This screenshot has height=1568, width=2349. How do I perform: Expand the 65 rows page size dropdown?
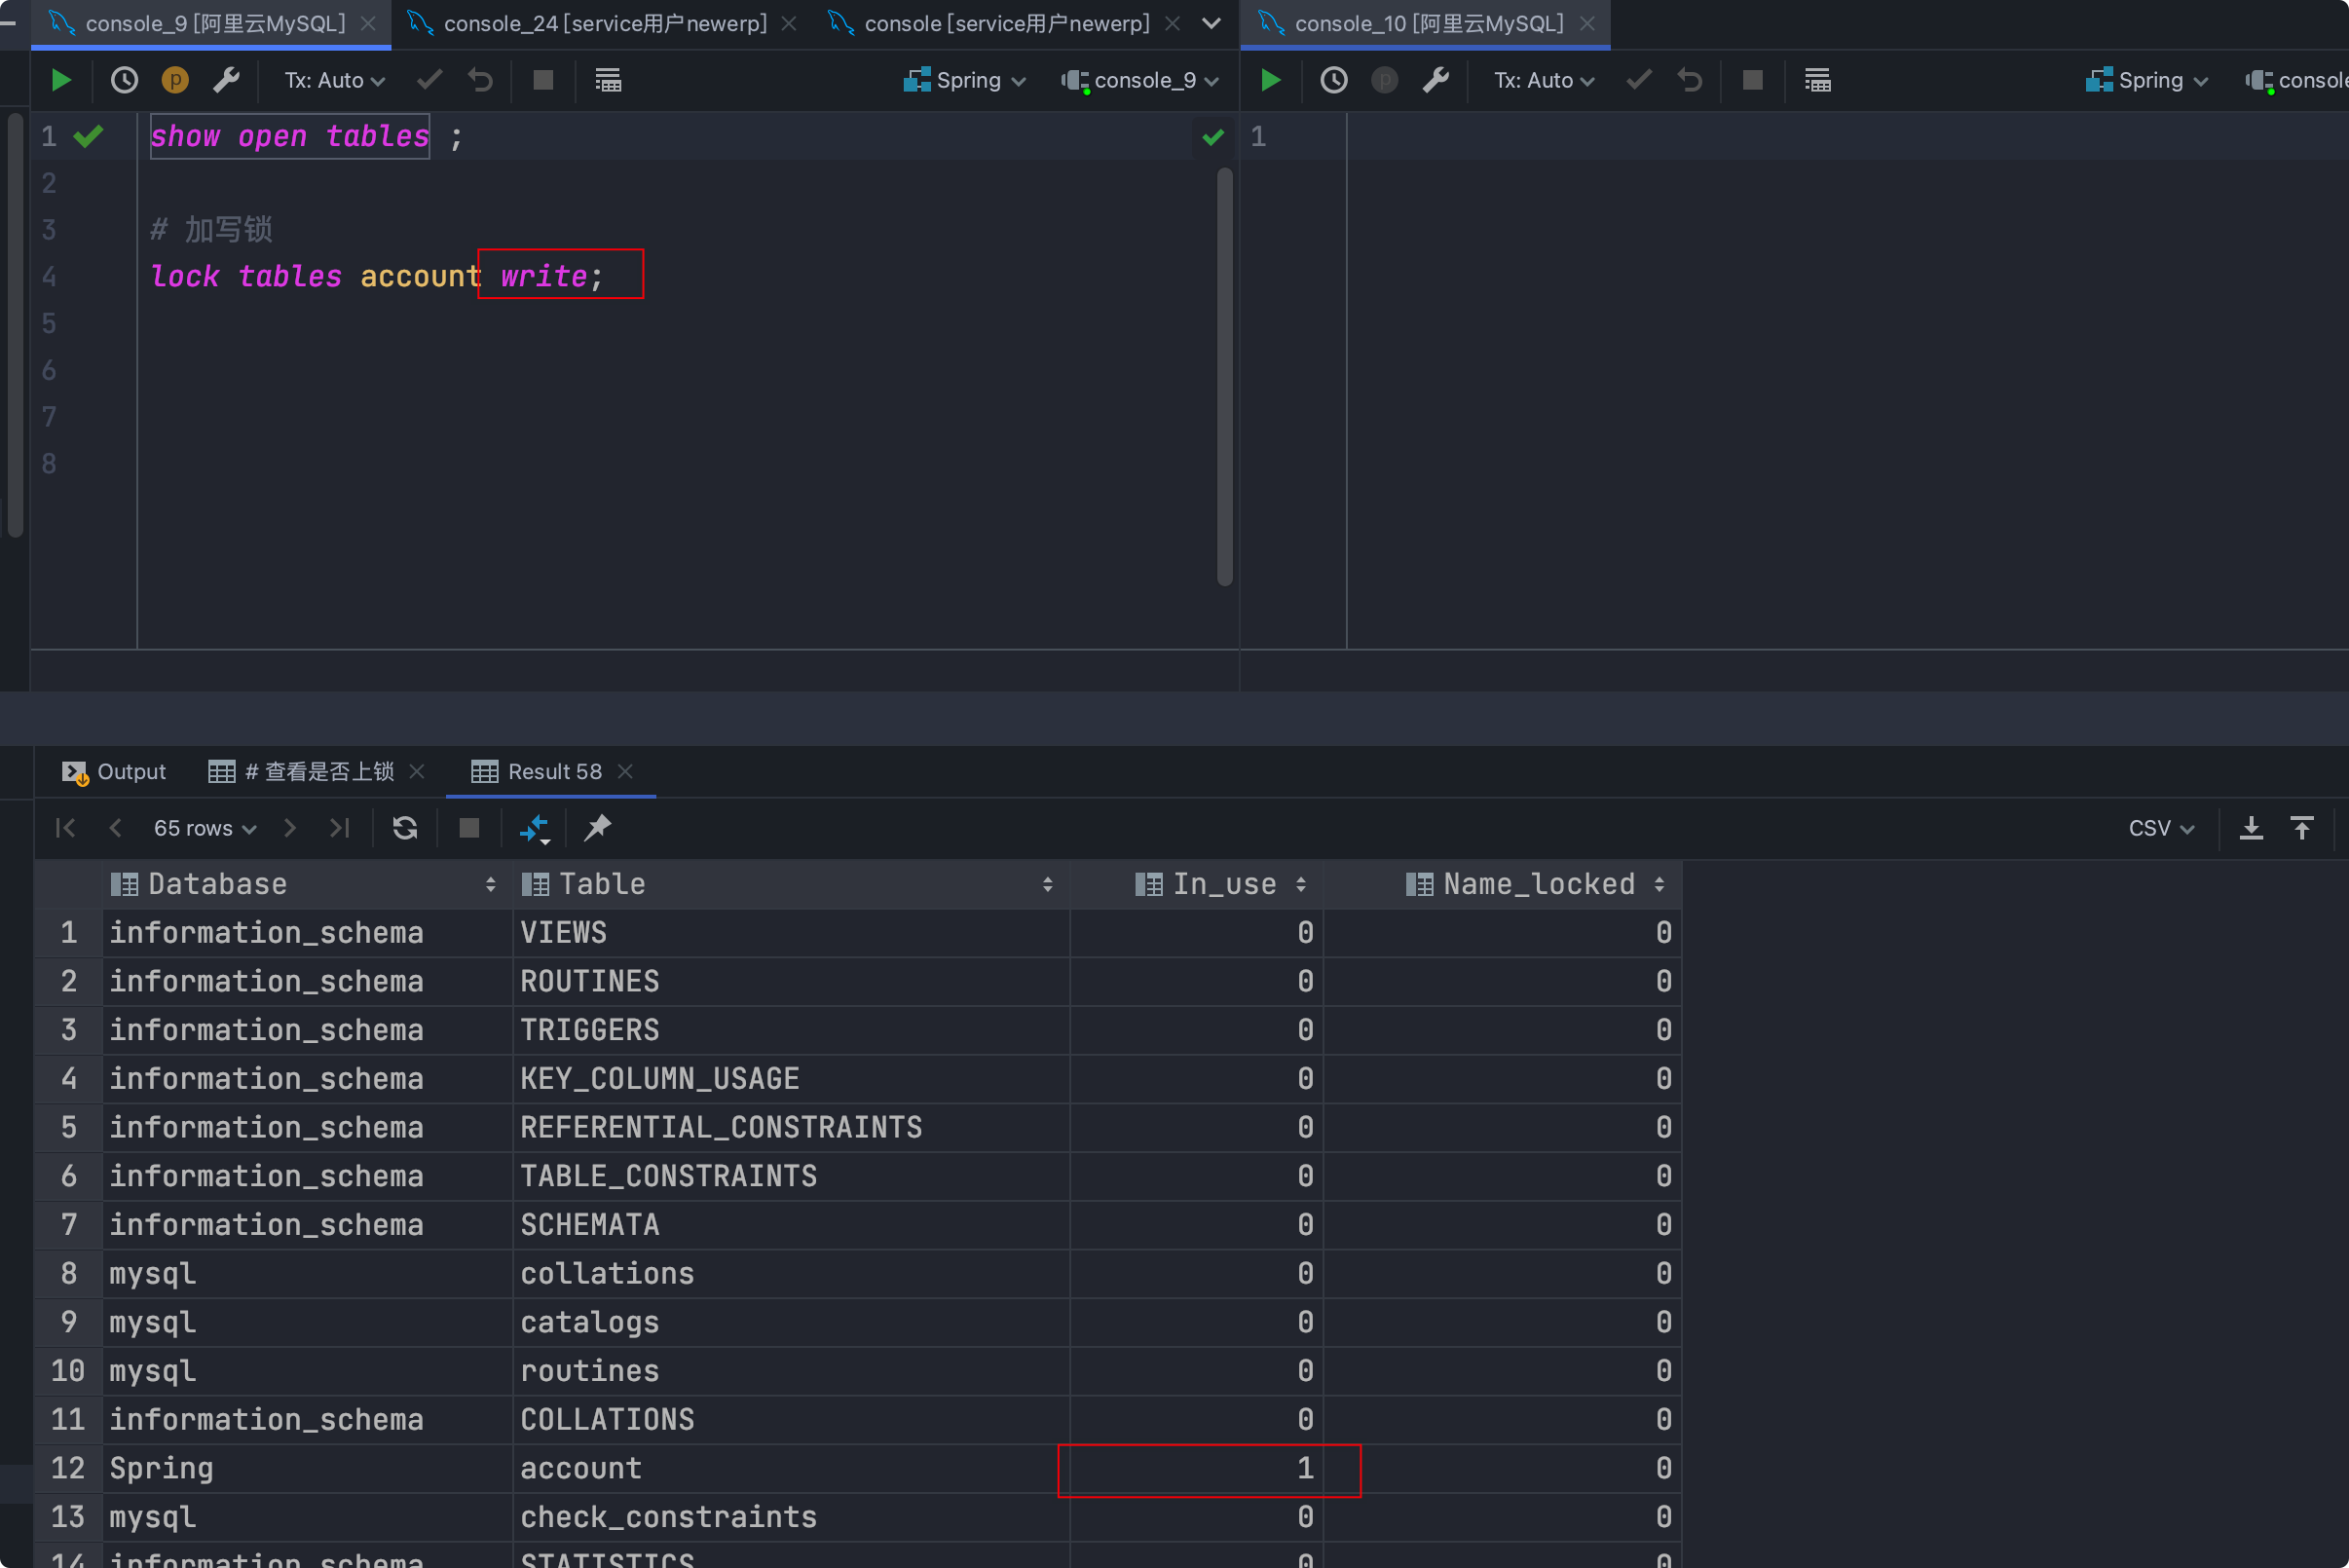(x=205, y=828)
